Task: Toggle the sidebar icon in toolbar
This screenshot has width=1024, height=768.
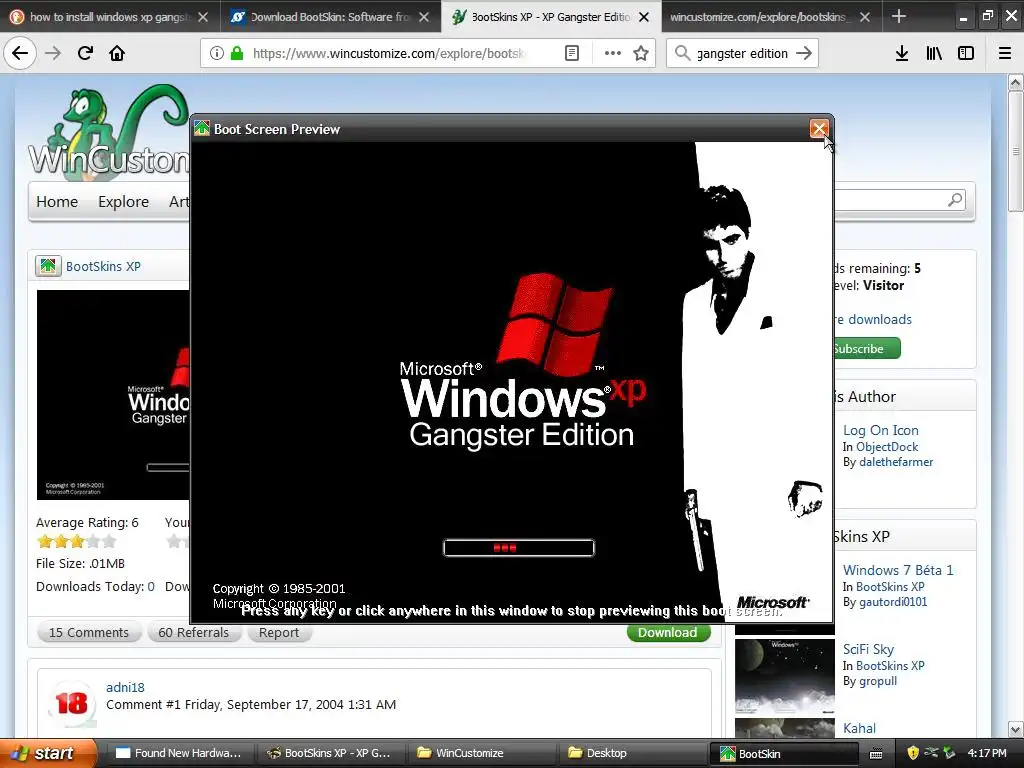Action: click(966, 53)
